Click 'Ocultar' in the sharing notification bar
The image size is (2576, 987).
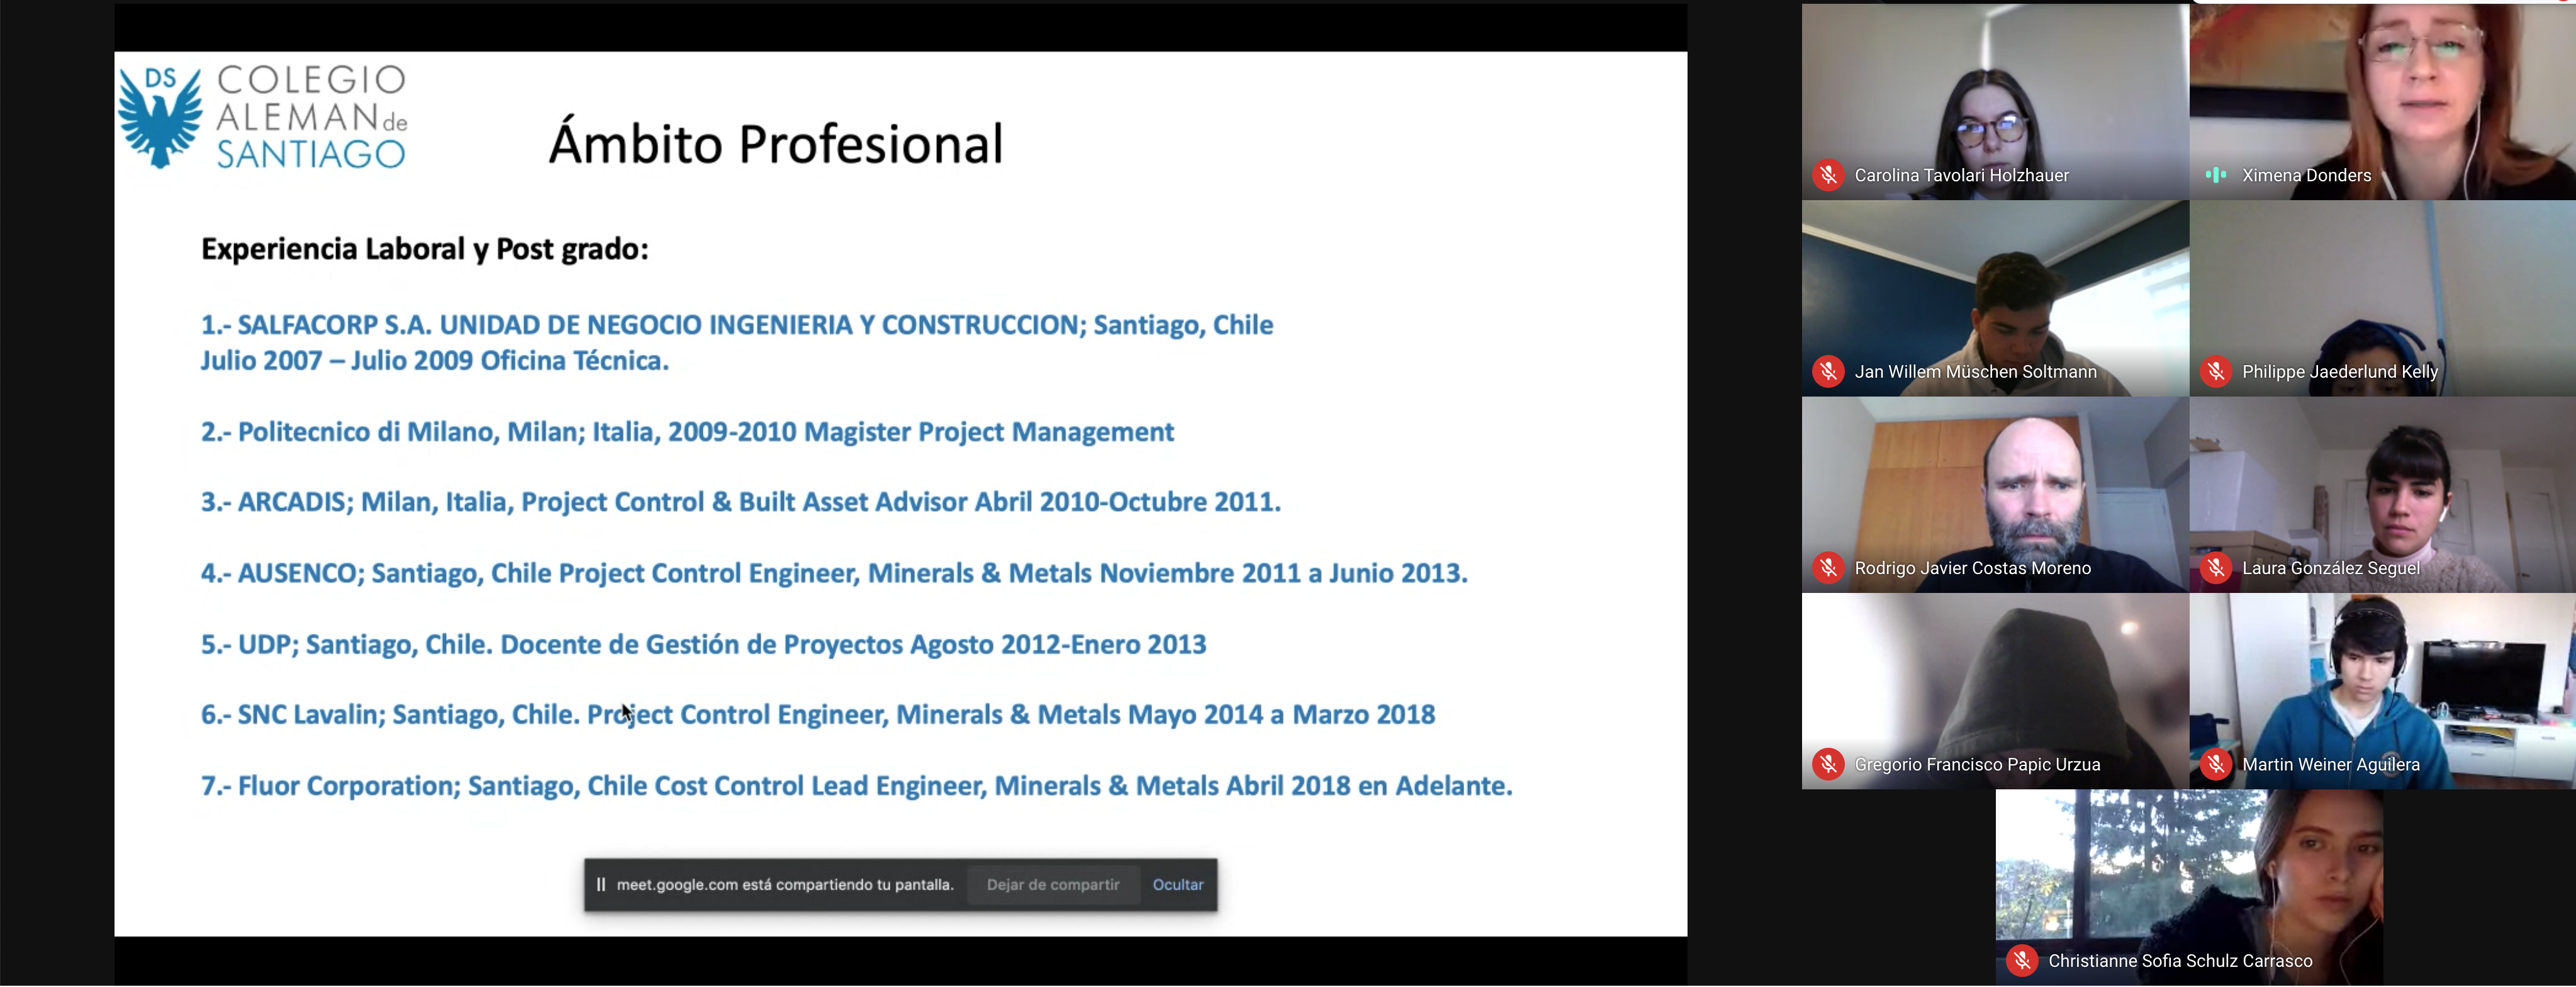pos(1177,885)
